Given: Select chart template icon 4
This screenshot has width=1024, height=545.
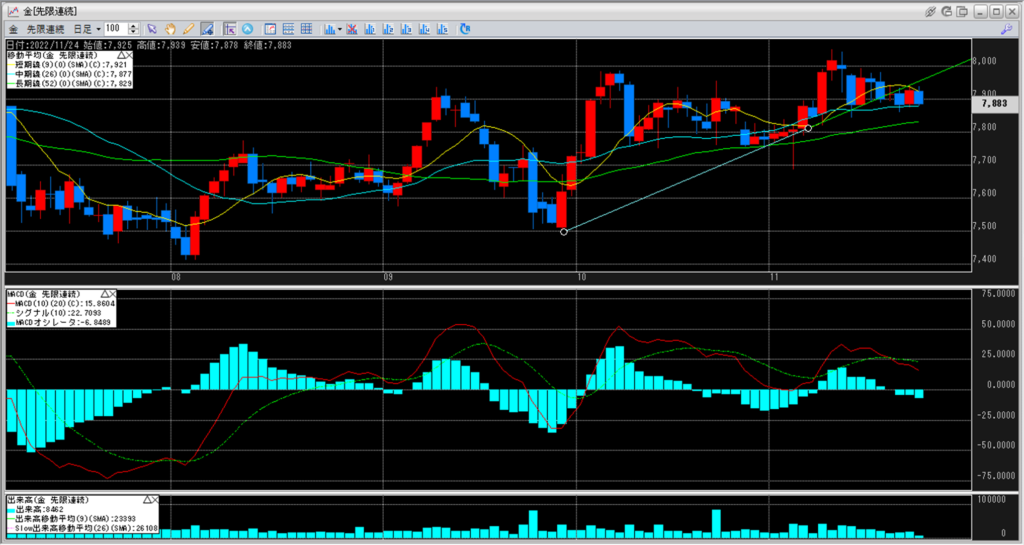Looking at the screenshot, I should click(x=424, y=29).
